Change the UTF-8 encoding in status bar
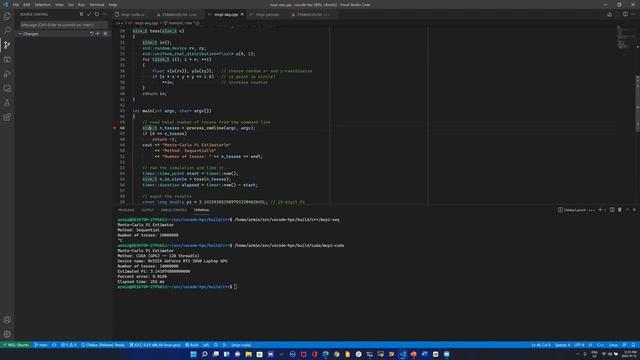This screenshot has height=360, width=640. point(579,345)
